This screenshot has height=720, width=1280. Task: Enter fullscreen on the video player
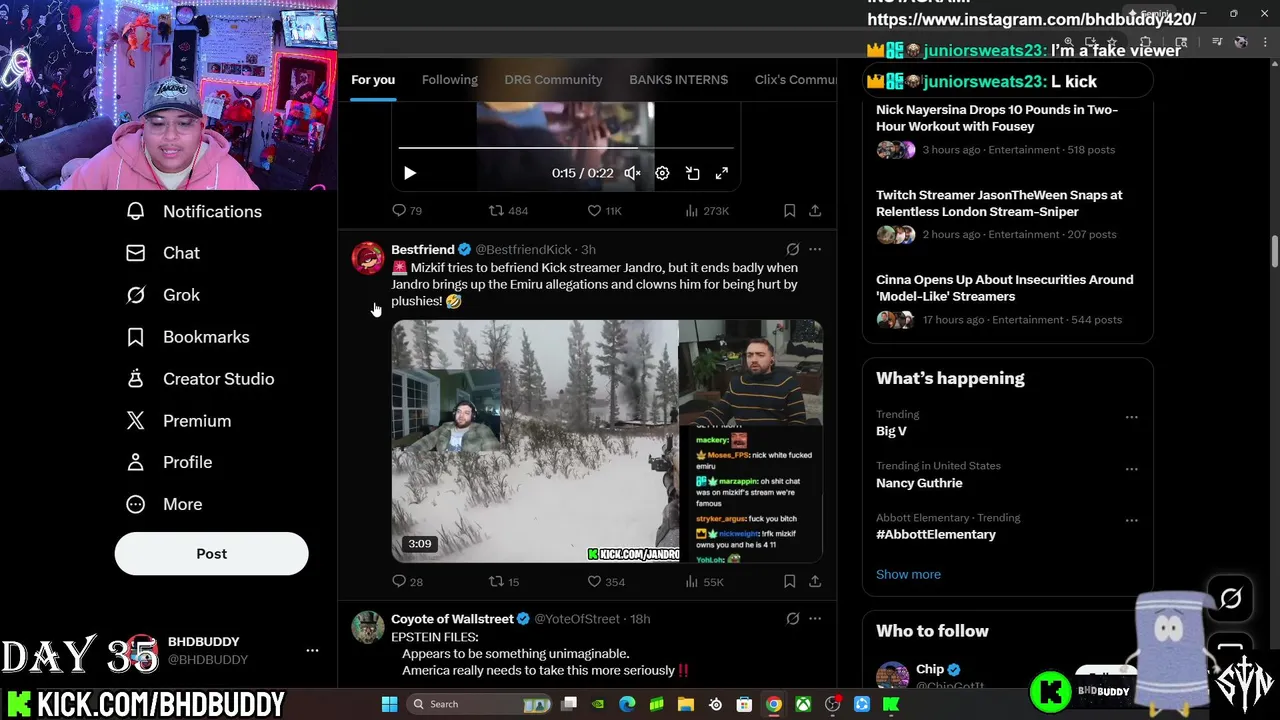721,173
